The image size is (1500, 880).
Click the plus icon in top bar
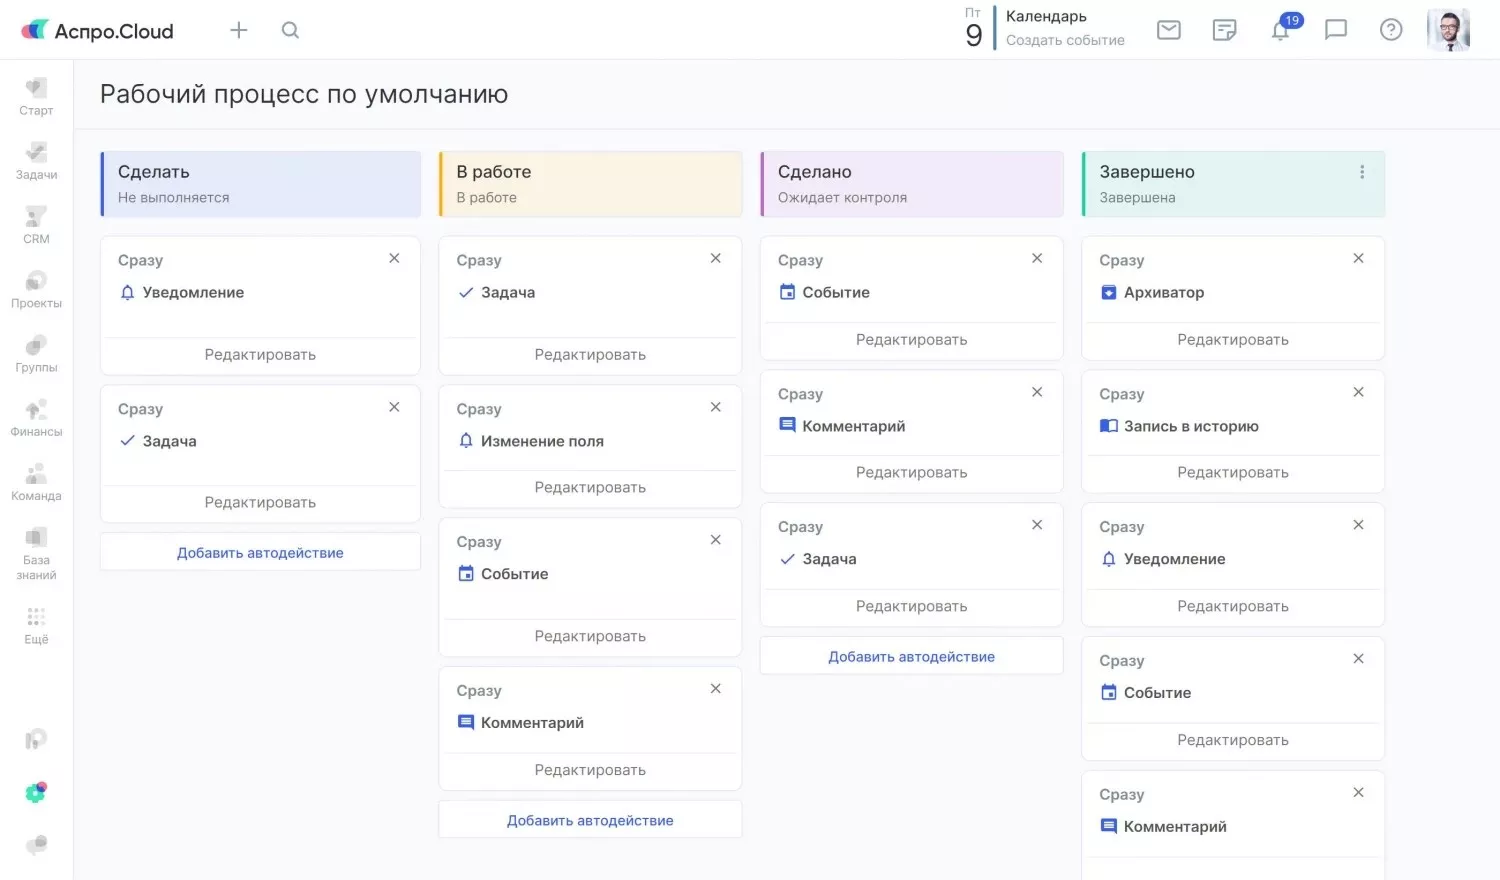point(238,30)
